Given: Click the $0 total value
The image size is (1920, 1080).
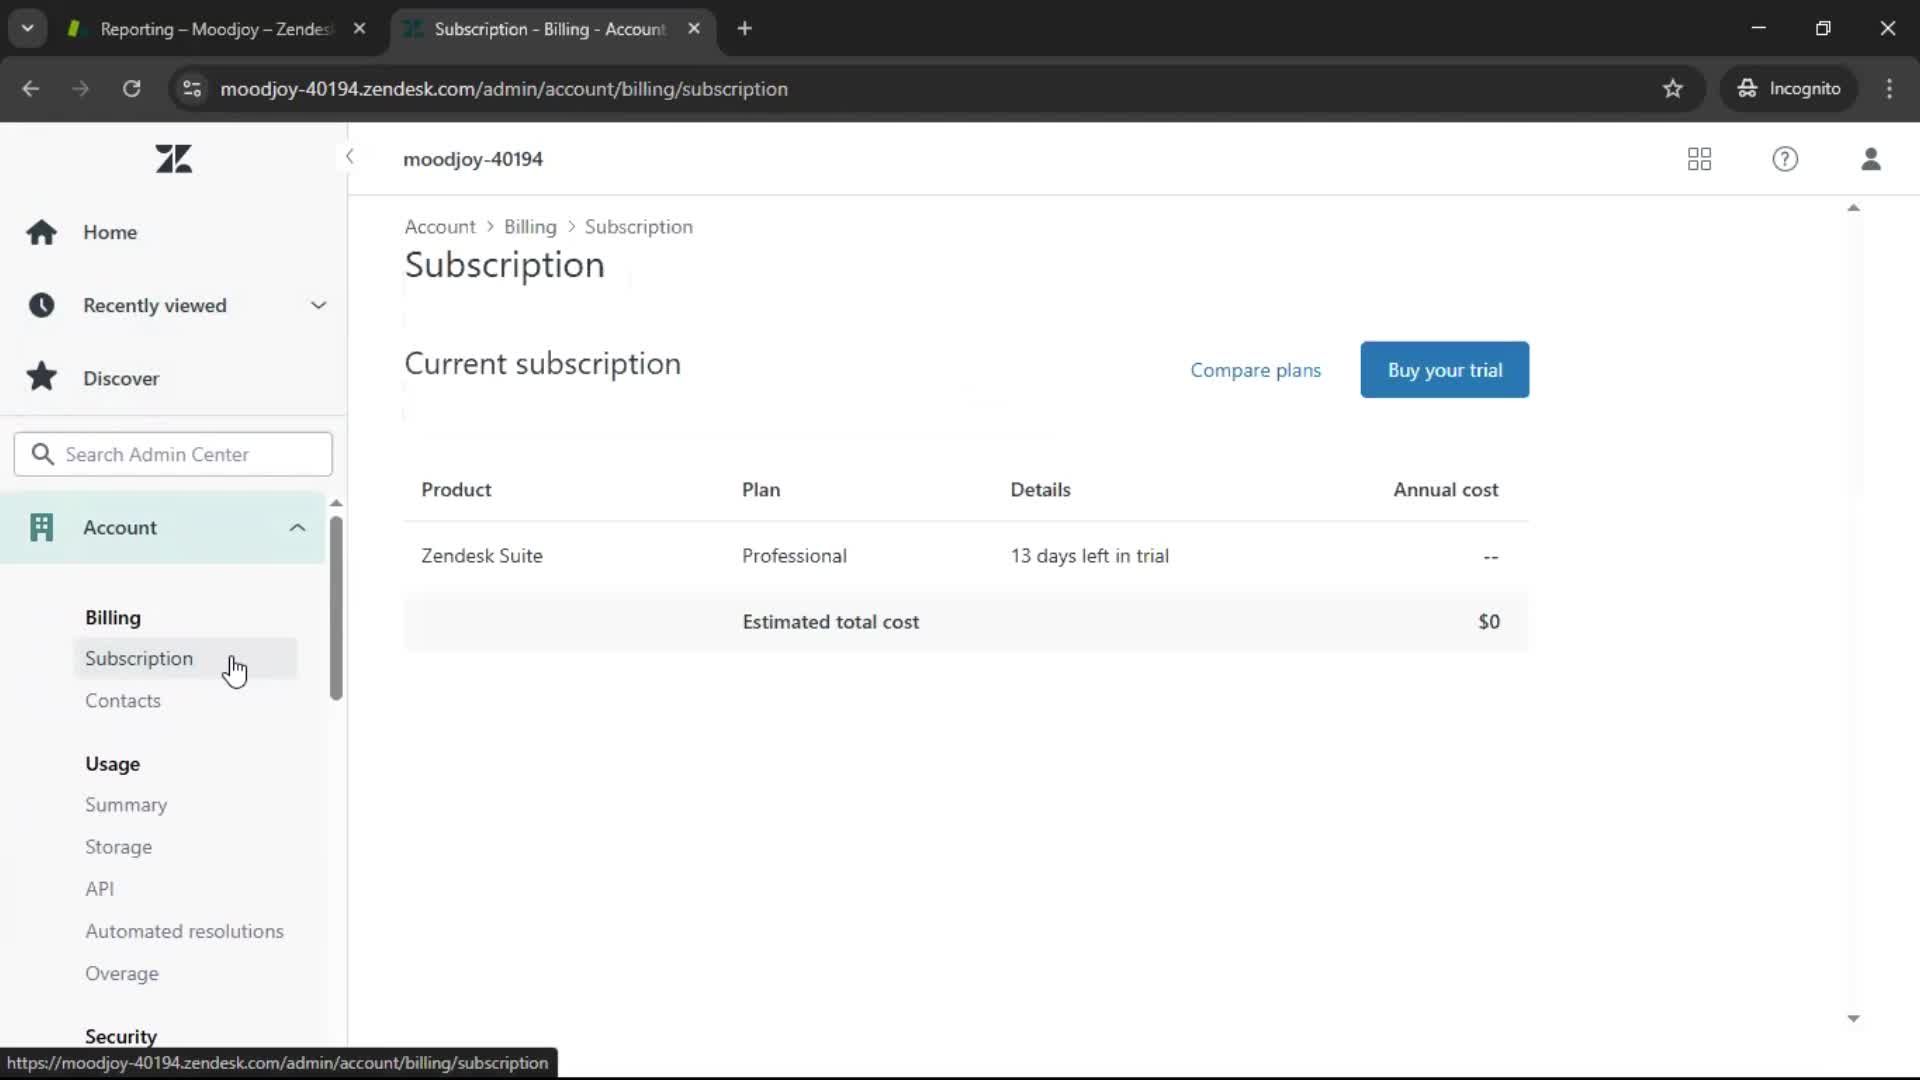Looking at the screenshot, I should tap(1488, 622).
